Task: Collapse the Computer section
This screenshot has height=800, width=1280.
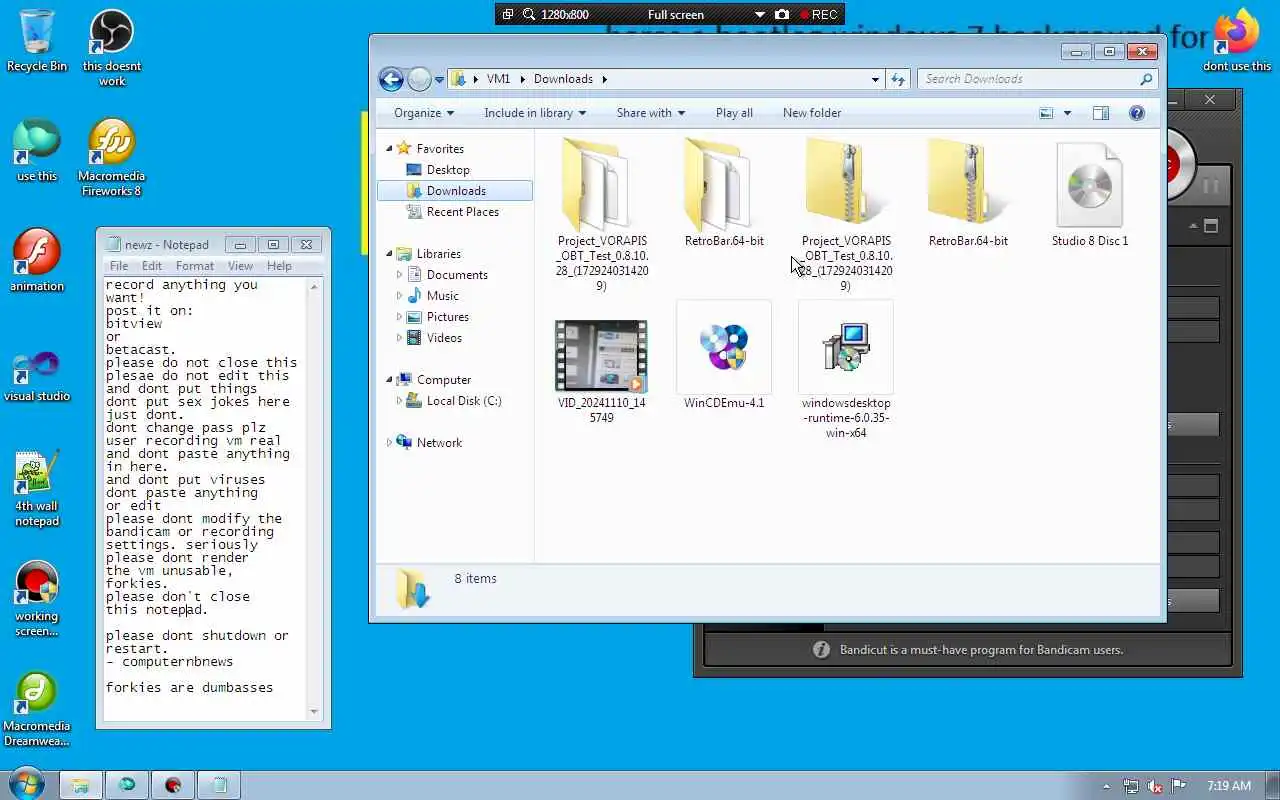Action: tap(390, 379)
